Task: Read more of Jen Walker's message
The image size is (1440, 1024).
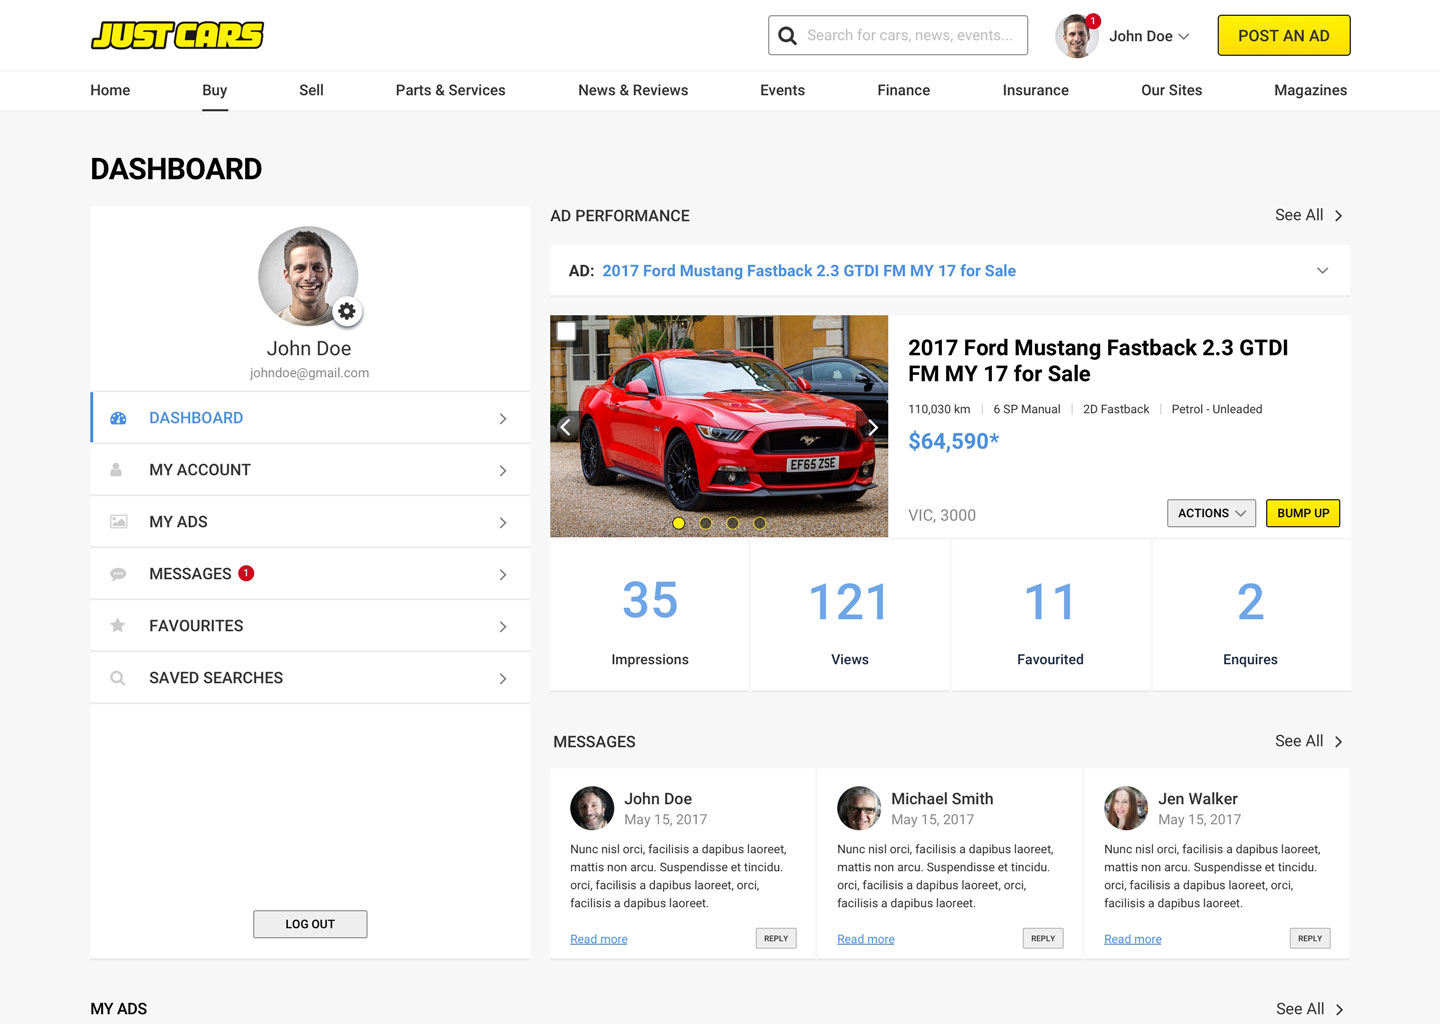Action: (x=1133, y=939)
